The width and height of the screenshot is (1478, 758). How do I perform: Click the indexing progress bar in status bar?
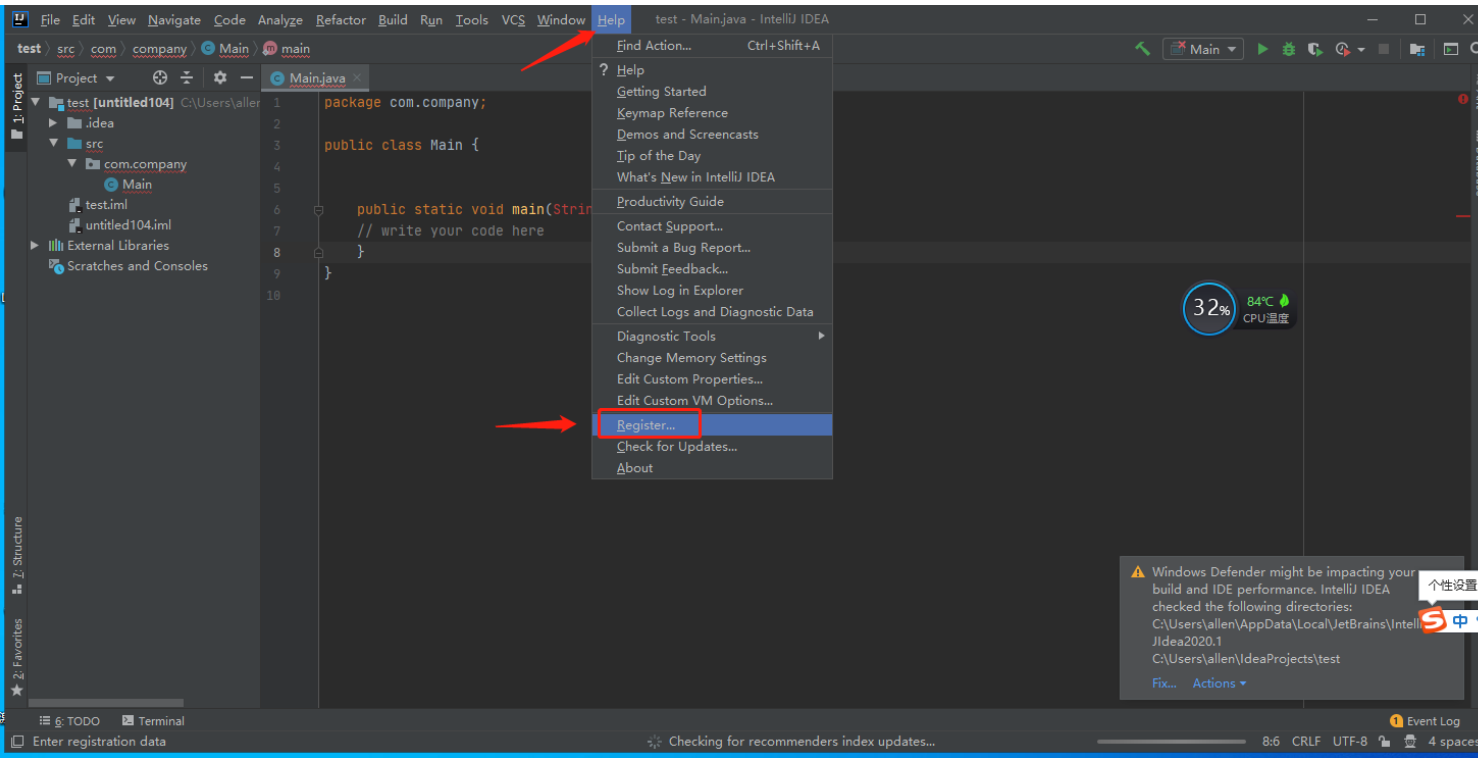(x=1171, y=742)
